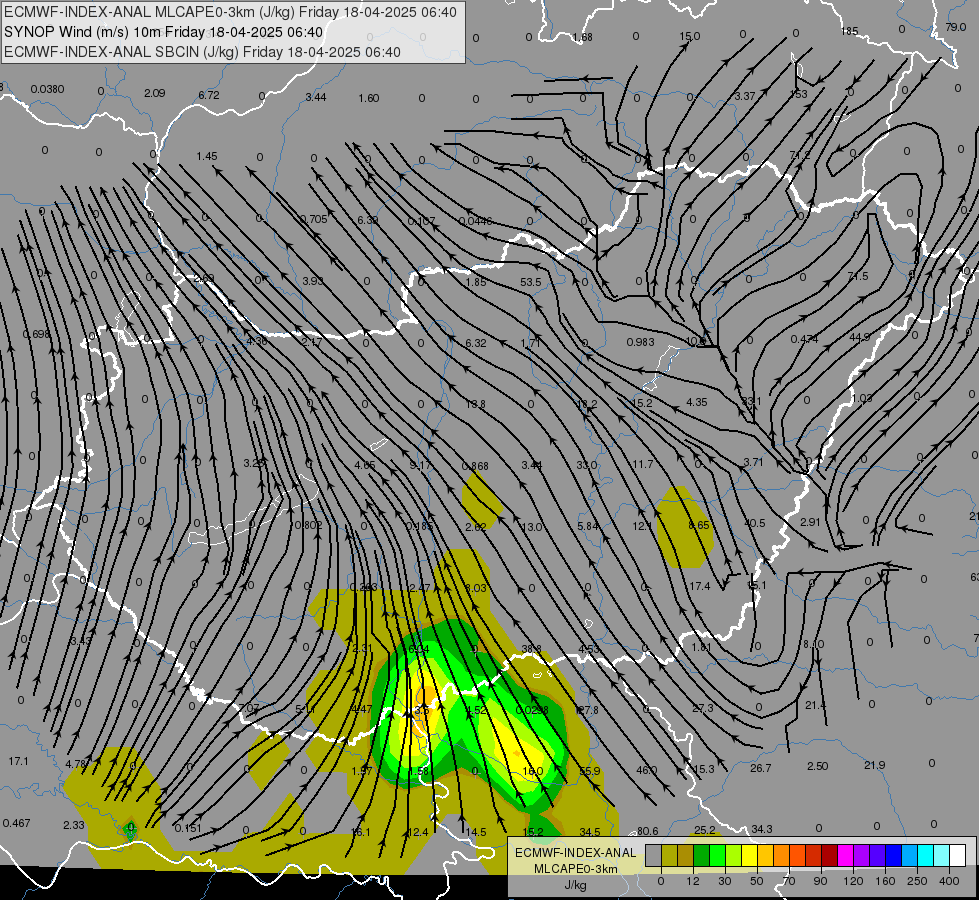This screenshot has height=900, width=979.
Task: Click the bright green legend swatch
Action: (717, 856)
